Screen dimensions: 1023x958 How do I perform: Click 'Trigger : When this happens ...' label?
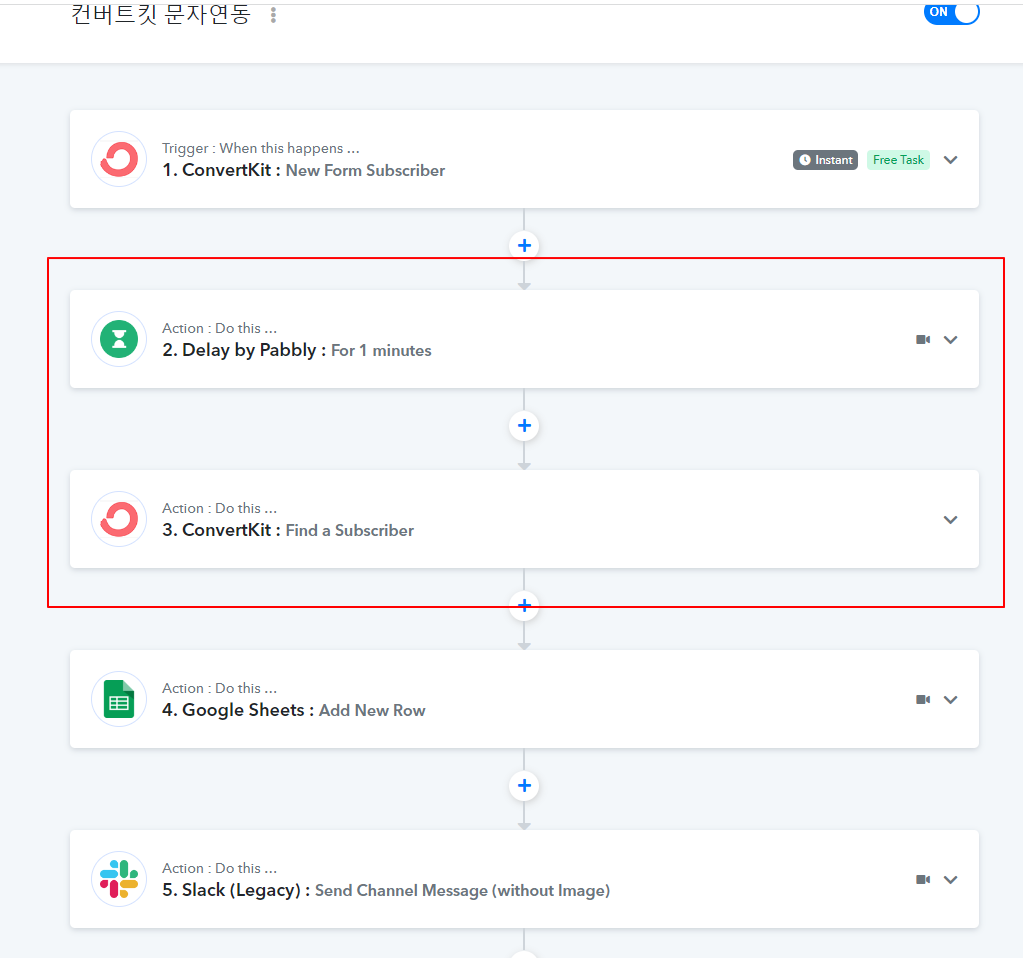point(261,148)
